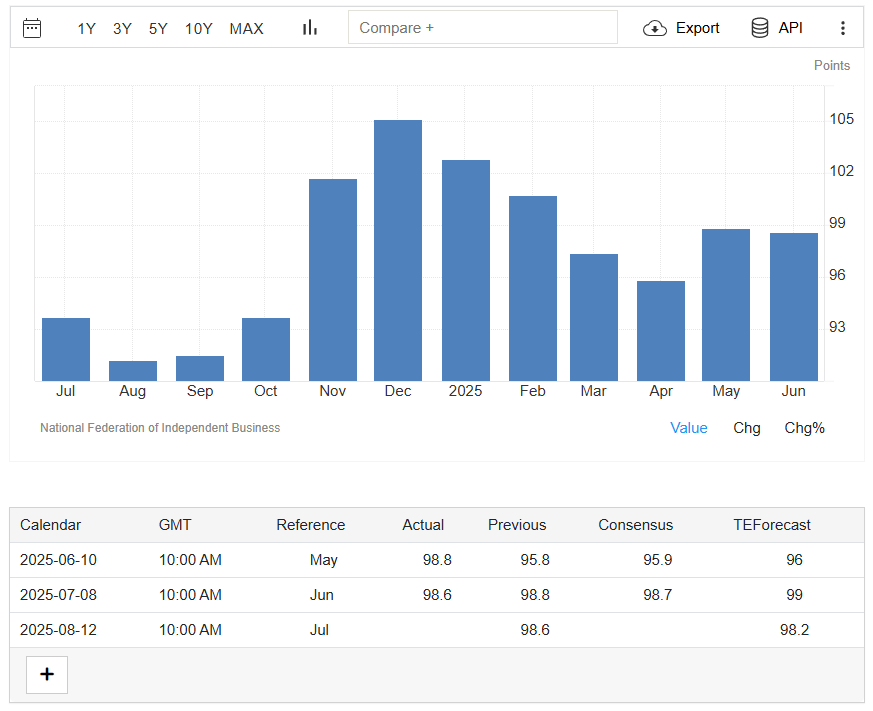The width and height of the screenshot is (873, 711).
Task: Click National Federation of Independent Business source
Action: click(160, 428)
